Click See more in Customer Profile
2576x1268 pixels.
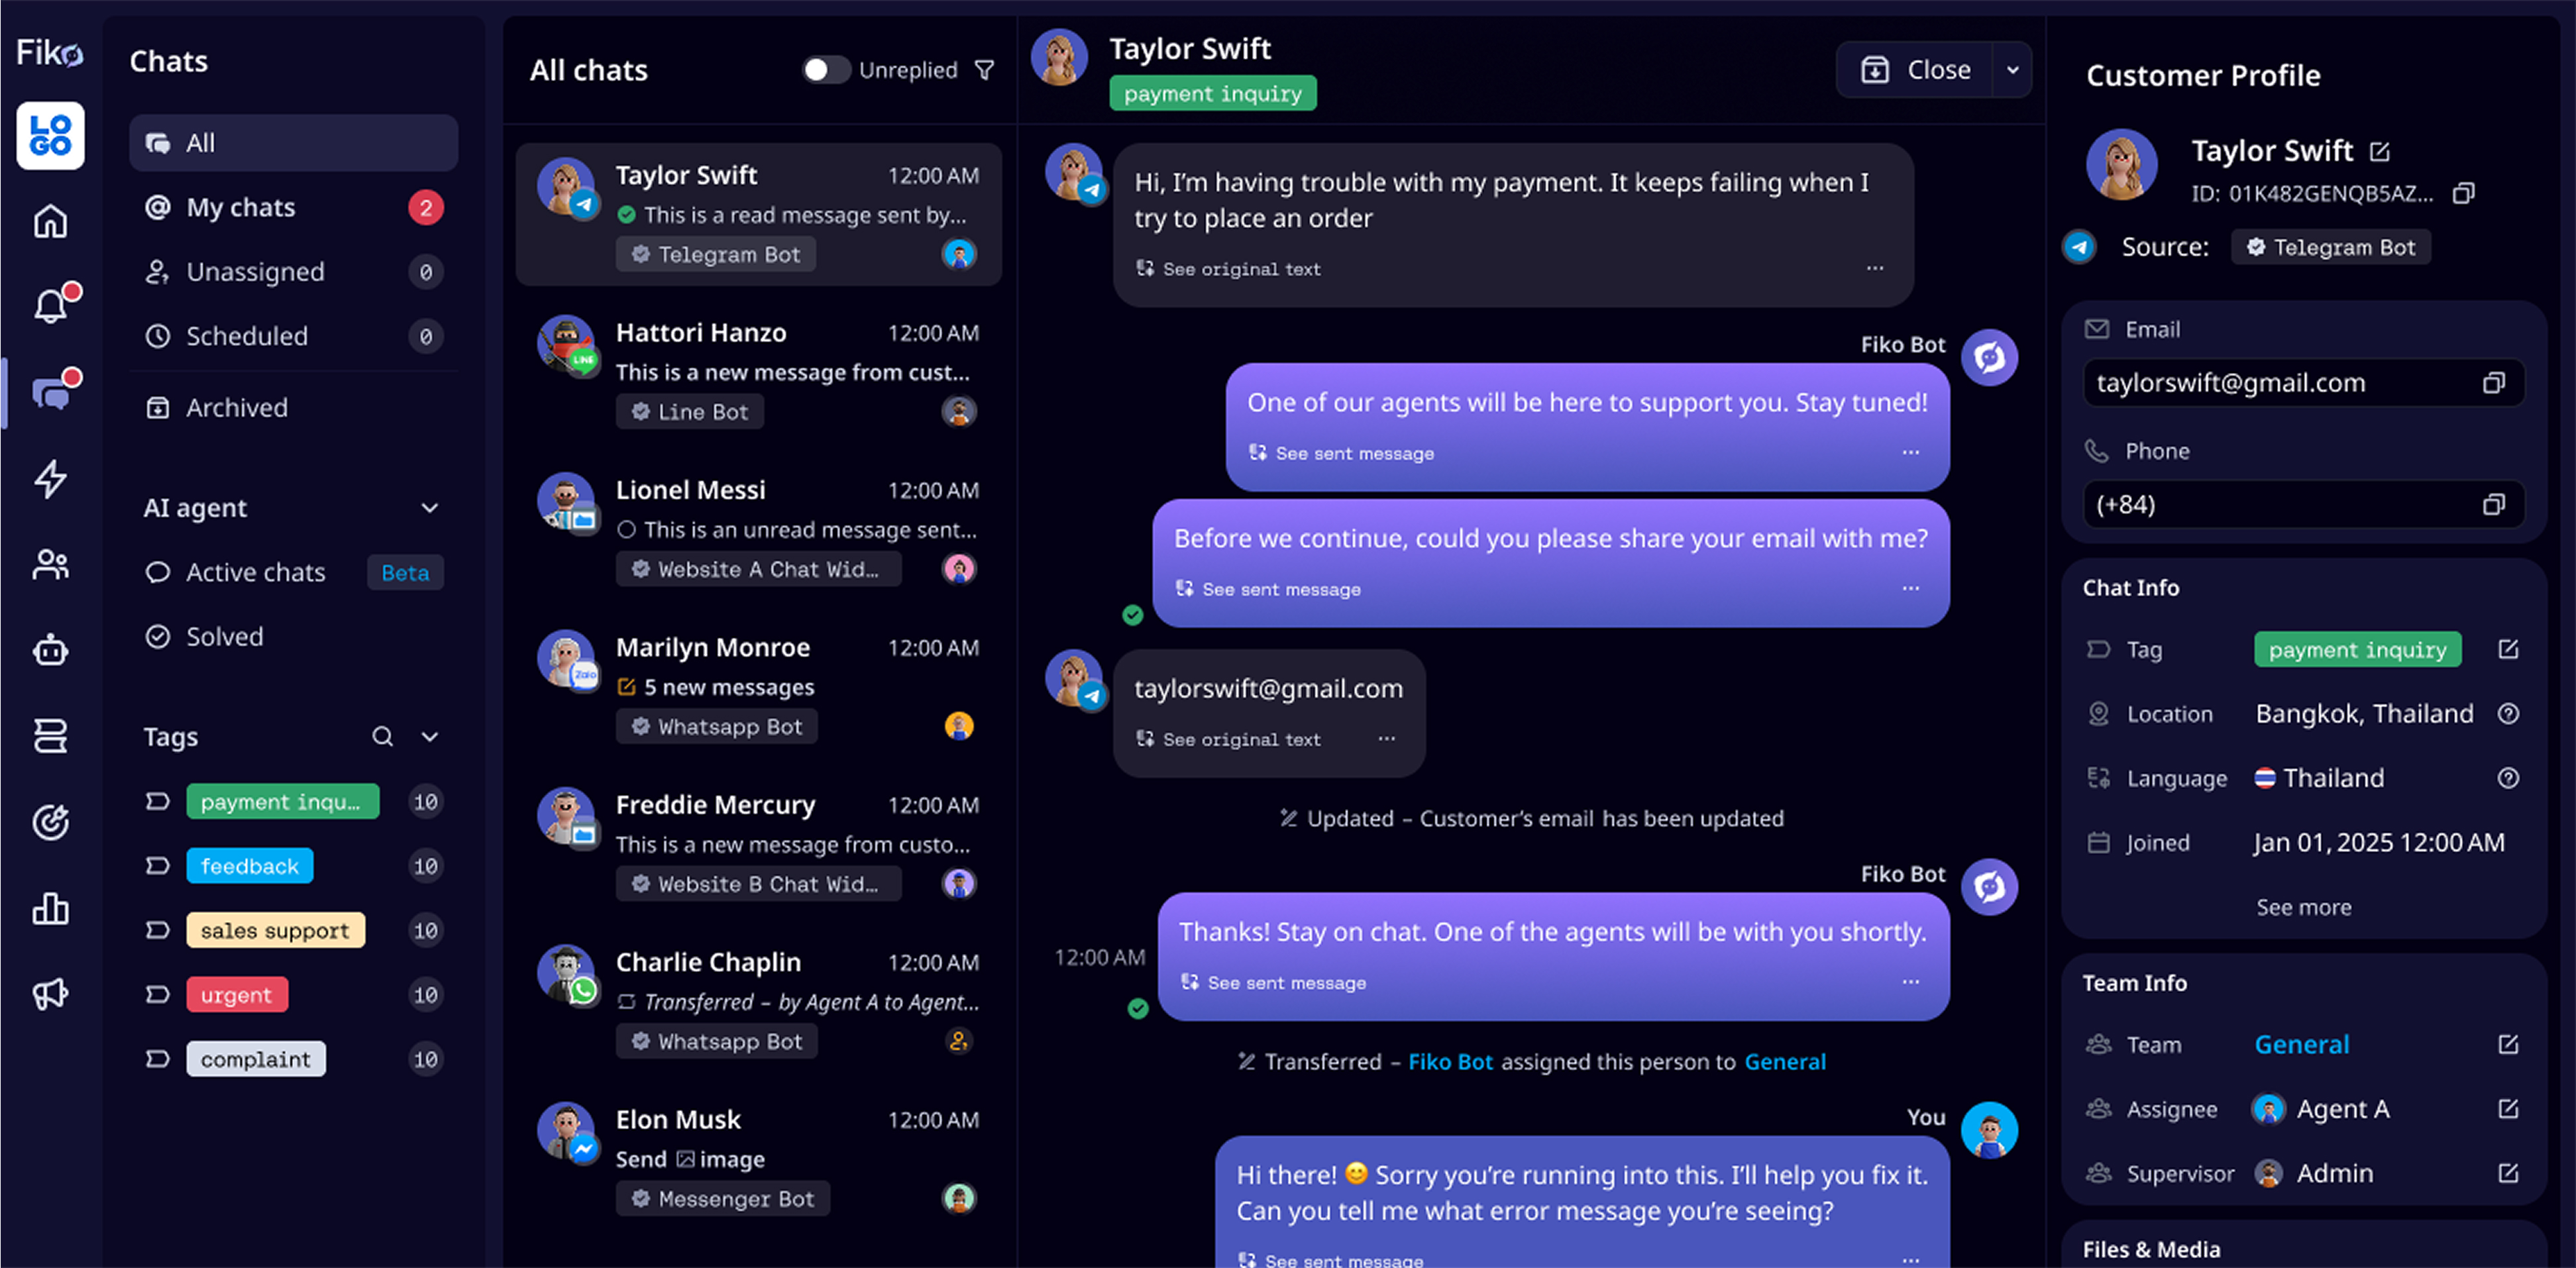coord(2303,907)
